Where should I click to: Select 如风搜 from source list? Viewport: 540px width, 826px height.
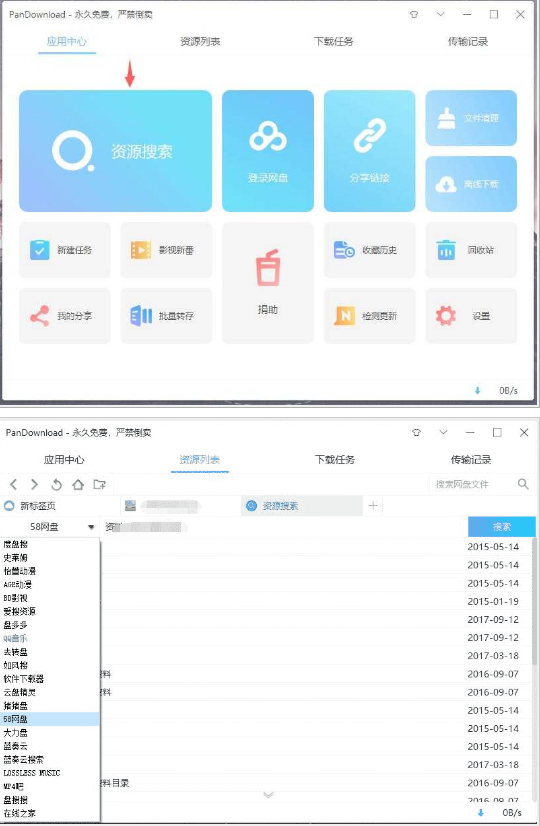50,665
